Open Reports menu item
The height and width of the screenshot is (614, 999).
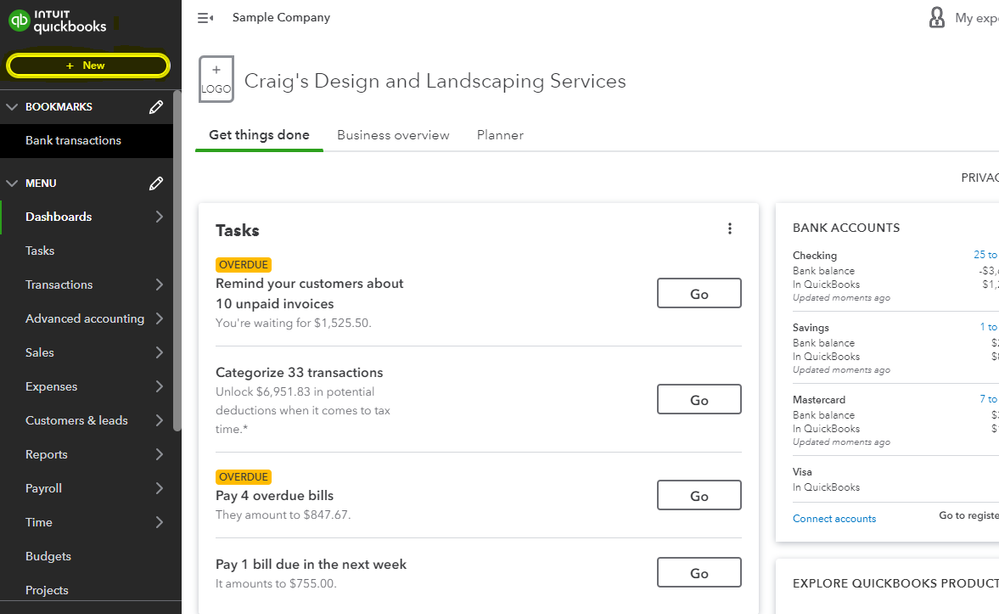click(x=47, y=455)
